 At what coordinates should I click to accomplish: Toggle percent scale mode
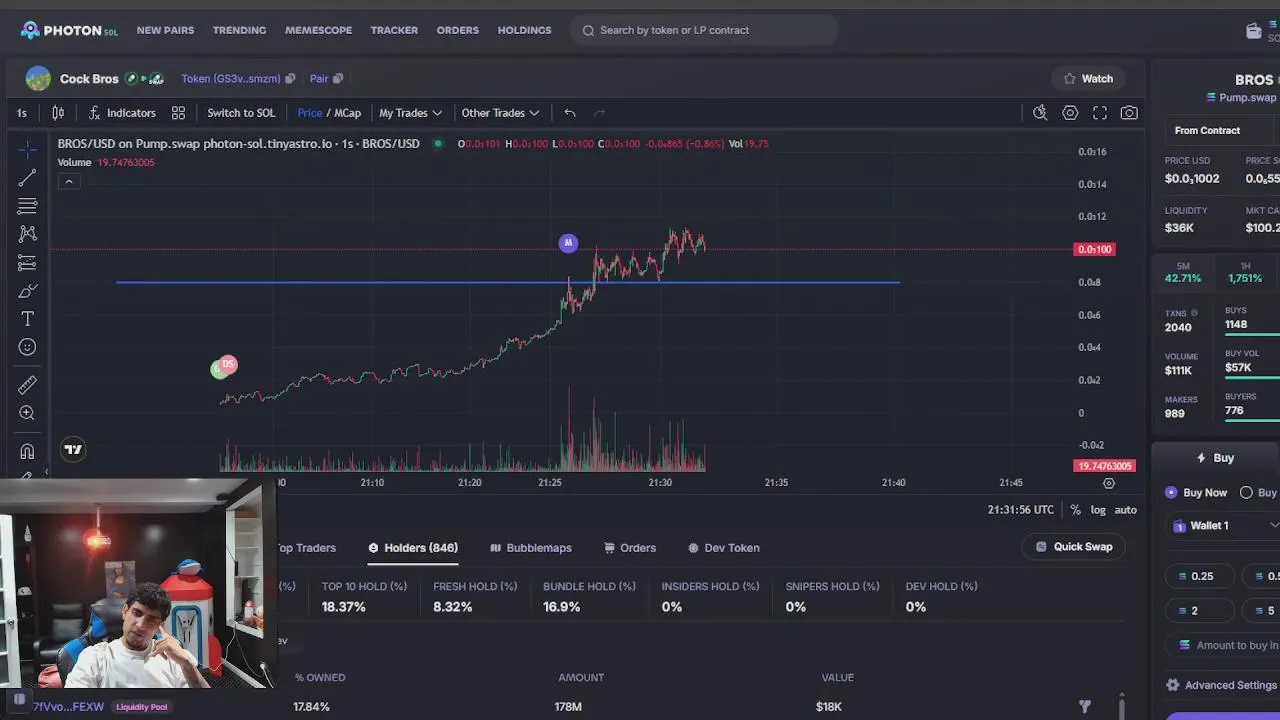click(1075, 510)
